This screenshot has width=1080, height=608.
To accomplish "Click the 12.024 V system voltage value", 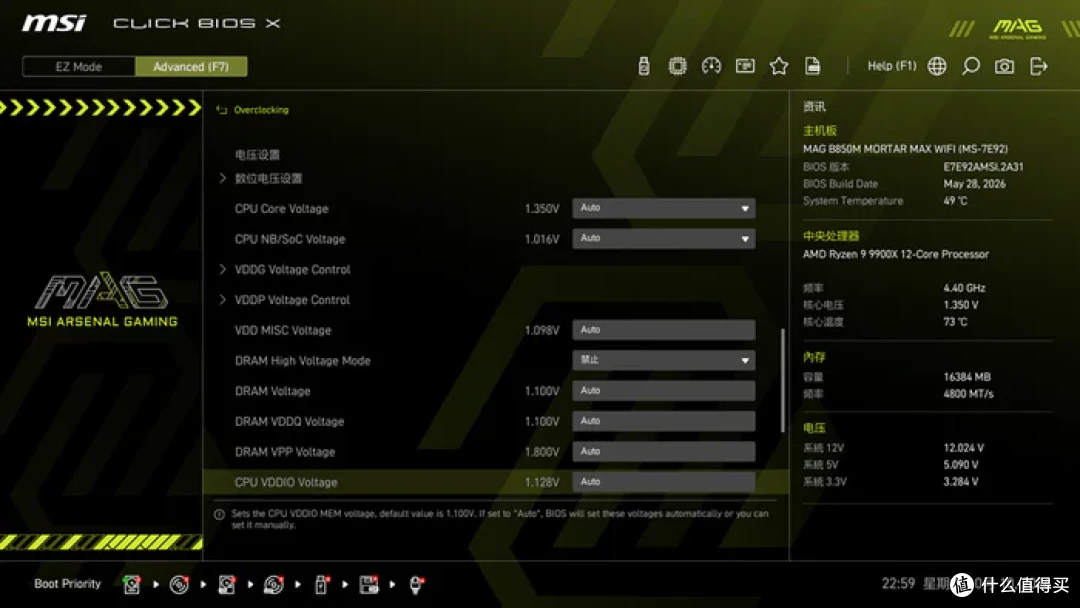I will click(x=964, y=448).
